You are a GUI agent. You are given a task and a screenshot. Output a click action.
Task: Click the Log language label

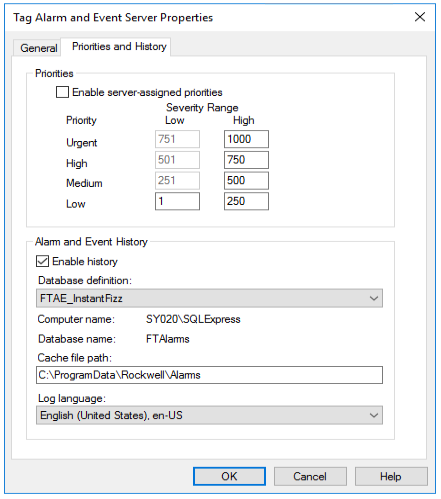tap(72, 398)
